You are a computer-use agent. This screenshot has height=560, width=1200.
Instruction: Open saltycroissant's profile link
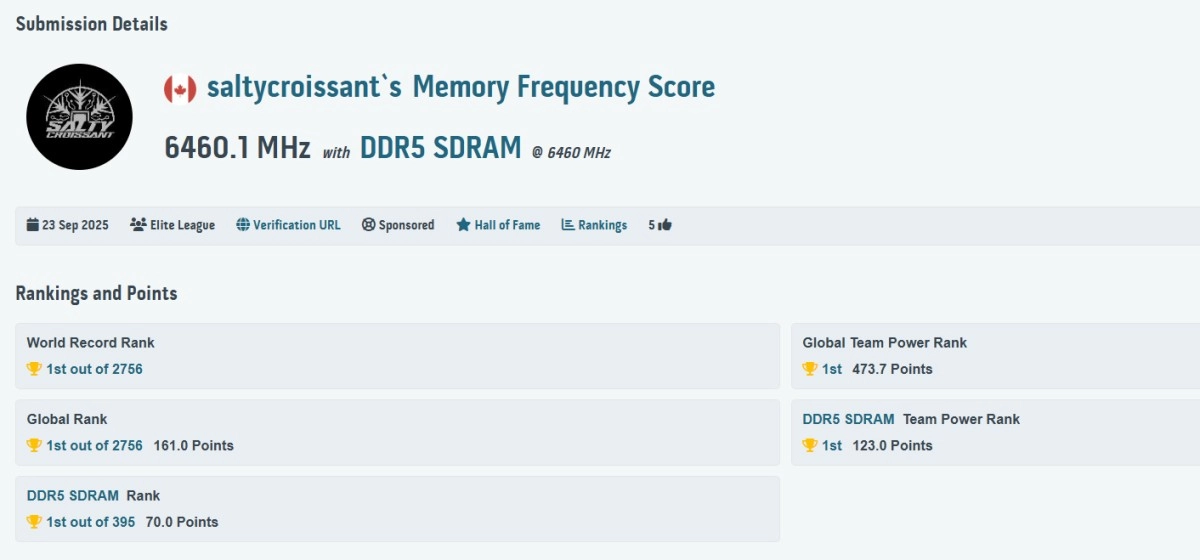(x=304, y=87)
